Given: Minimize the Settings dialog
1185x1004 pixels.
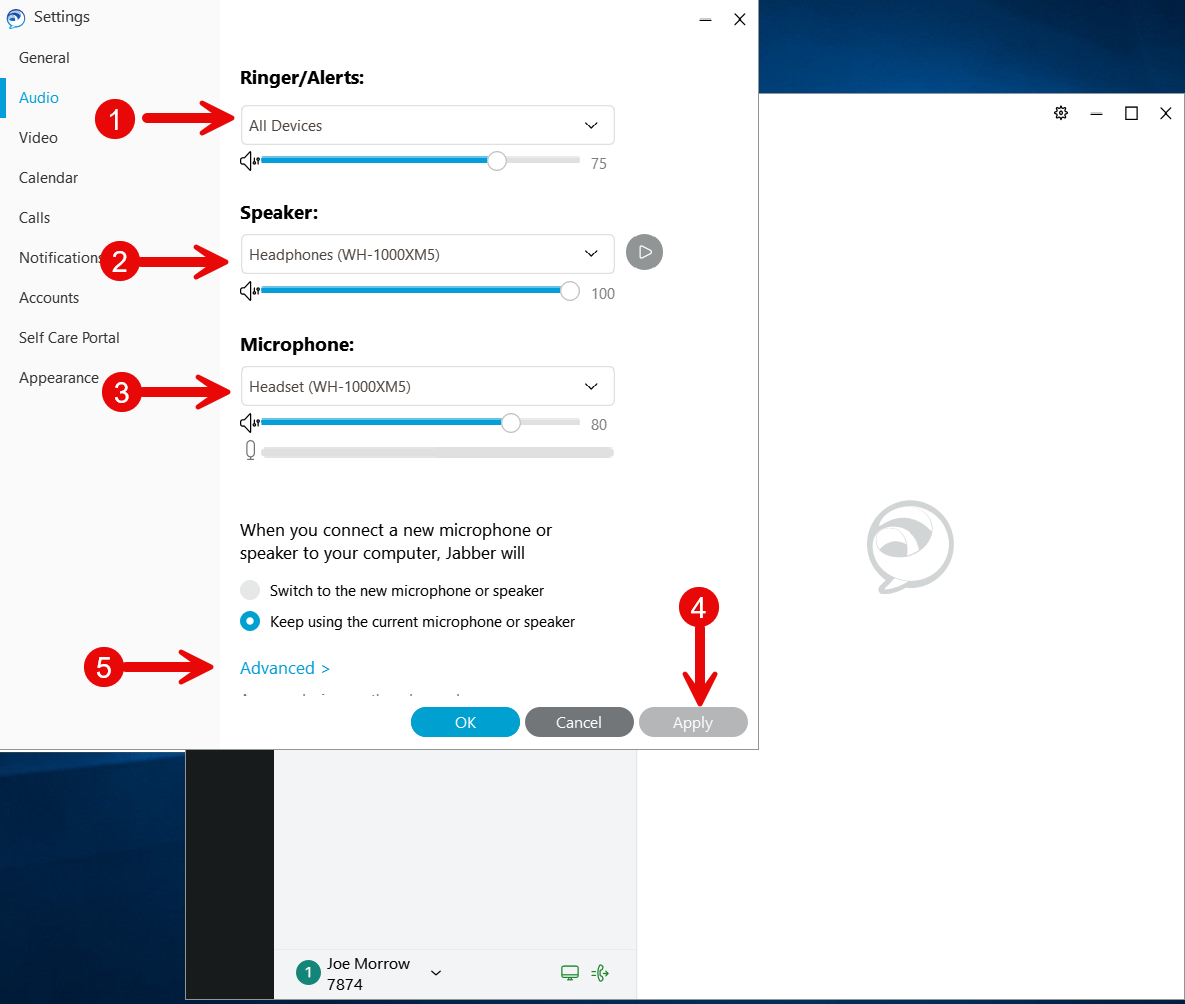Looking at the screenshot, I should point(705,20).
